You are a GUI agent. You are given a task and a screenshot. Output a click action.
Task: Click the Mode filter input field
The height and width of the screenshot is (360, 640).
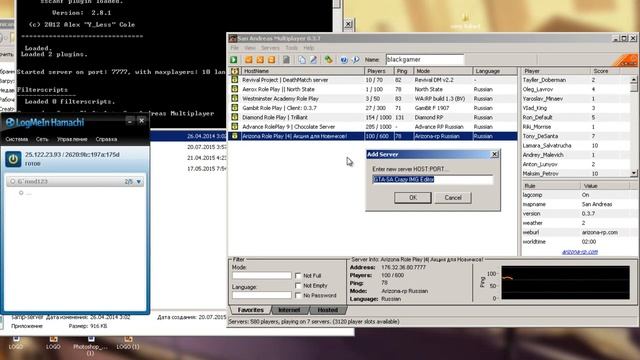[262, 276]
